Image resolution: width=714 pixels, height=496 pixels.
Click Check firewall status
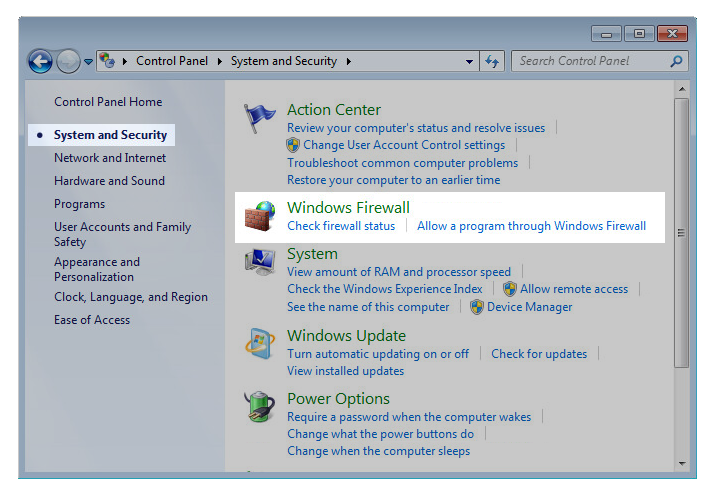pos(341,226)
